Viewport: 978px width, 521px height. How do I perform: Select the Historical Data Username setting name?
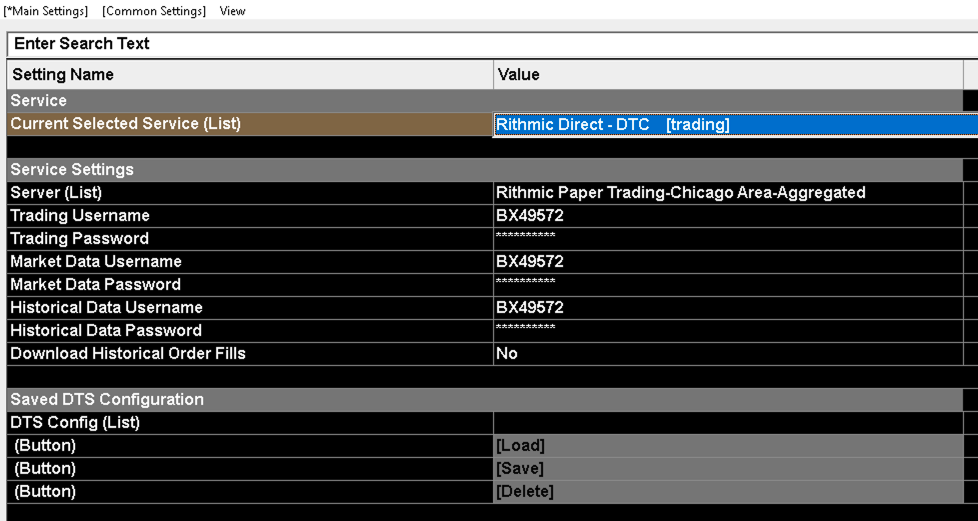click(x=250, y=308)
